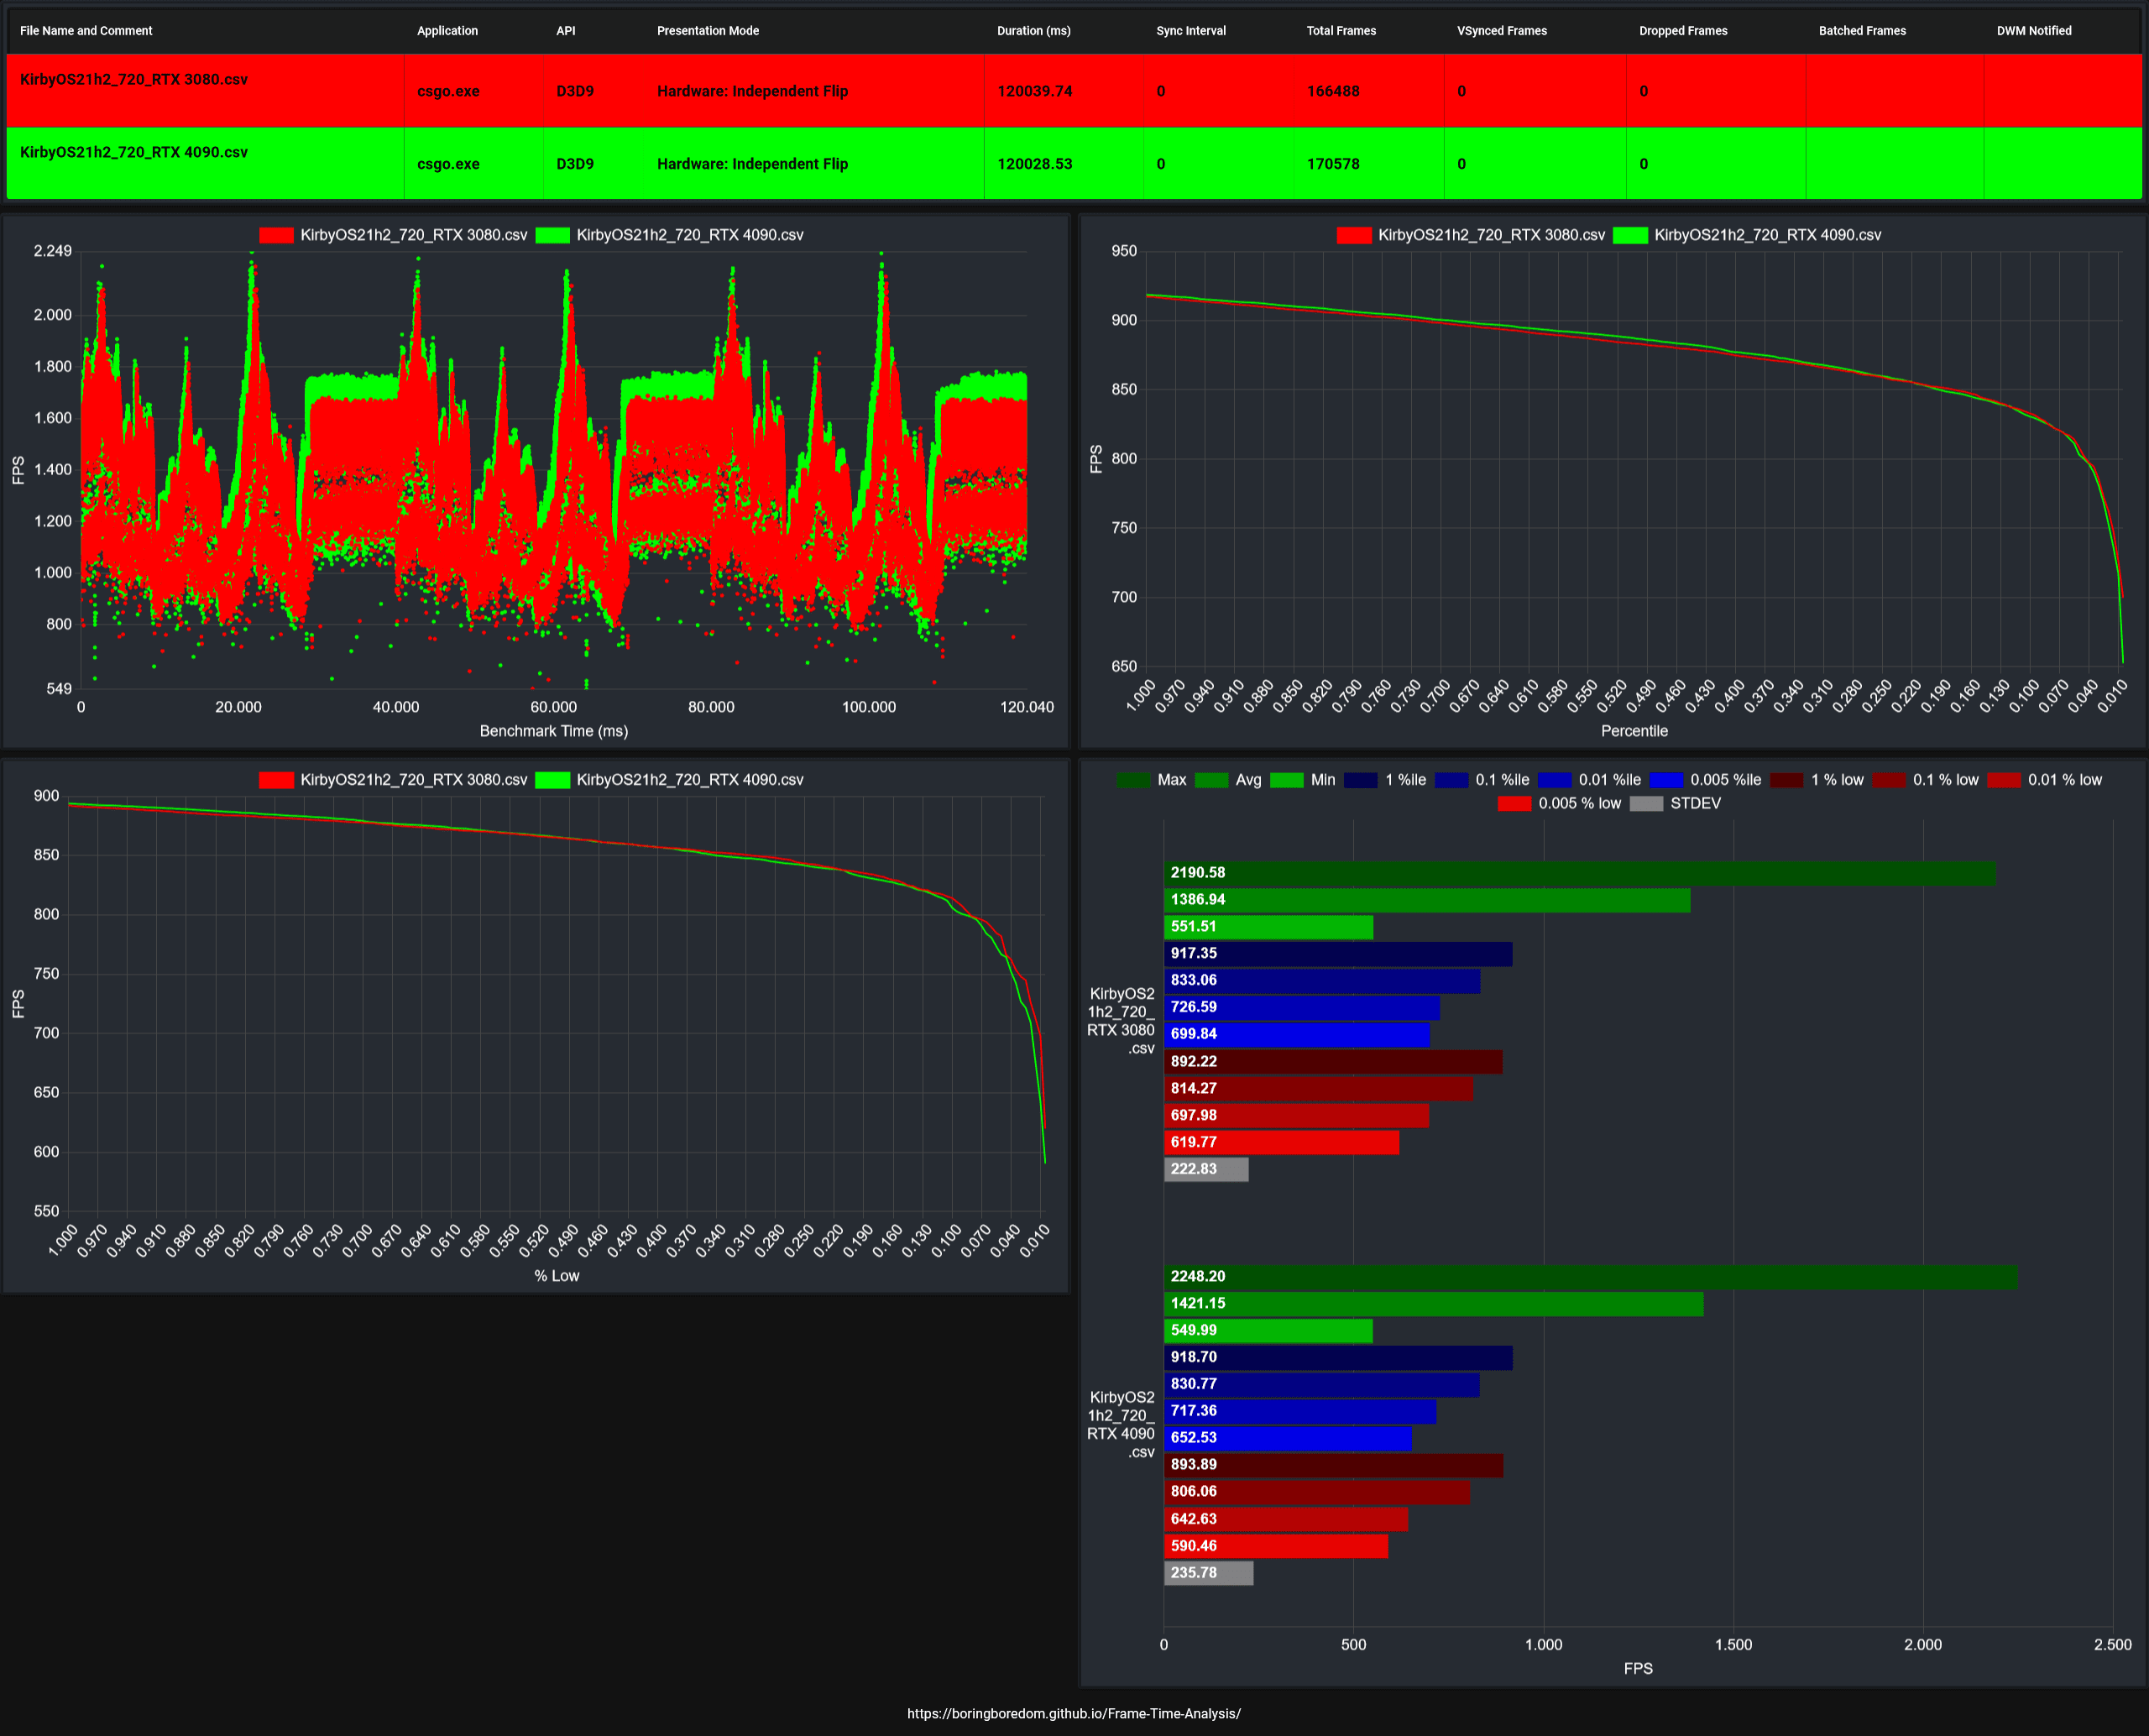Toggle the 0.005 %ile legend swatch
The height and width of the screenshot is (1736, 2149).
pos(1666,780)
